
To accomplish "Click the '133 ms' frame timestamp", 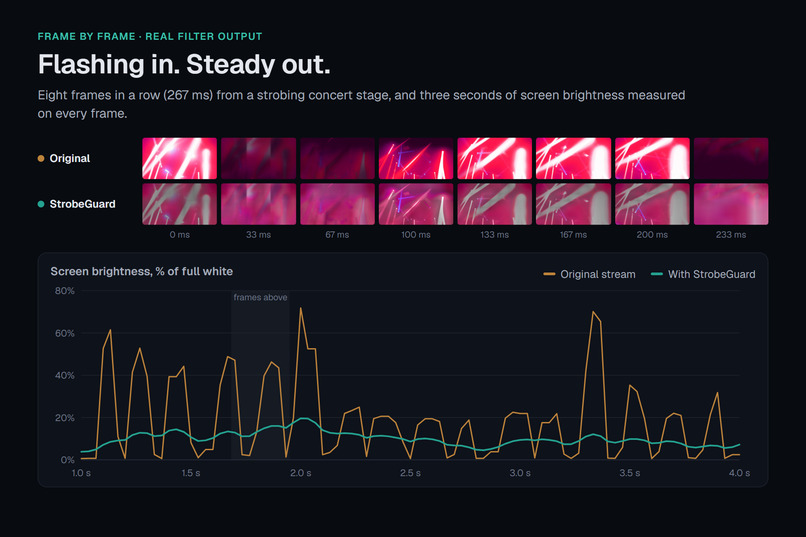I will 494,235.
